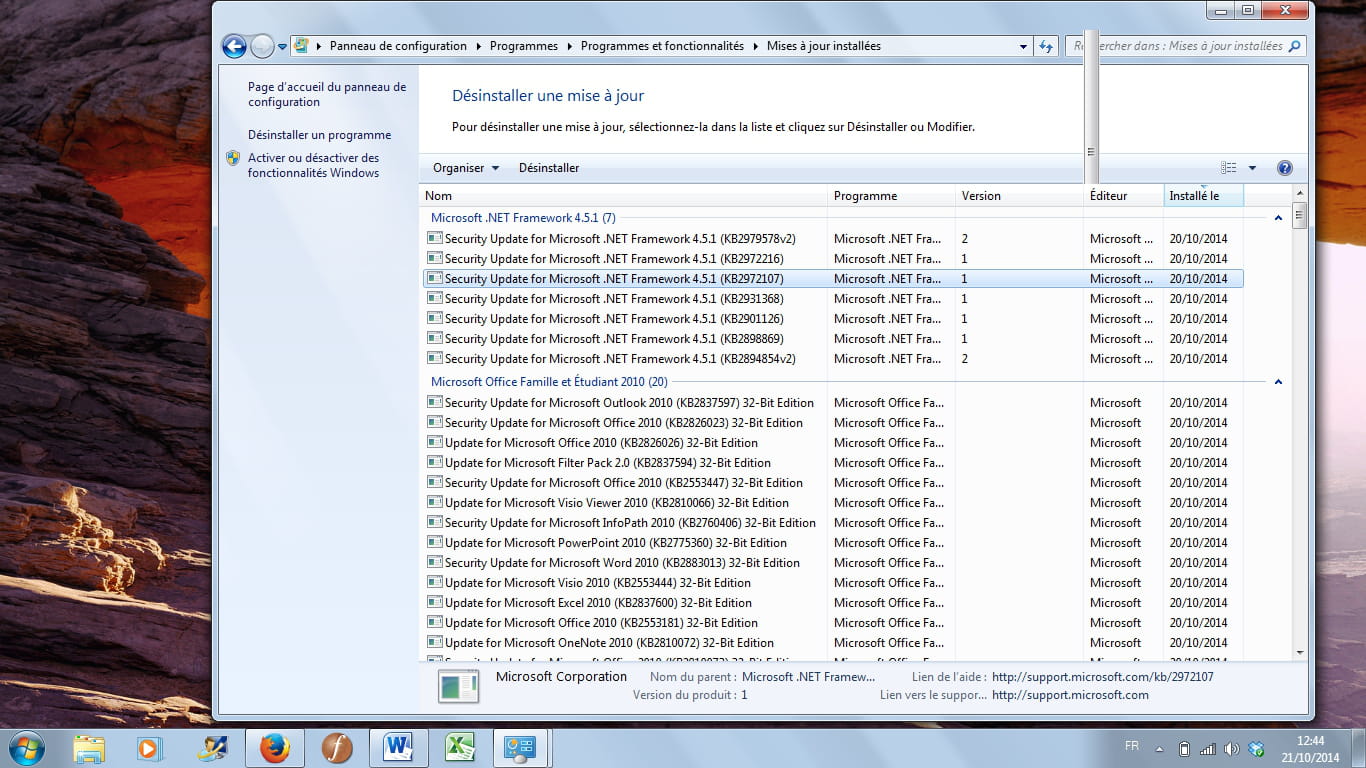Click the blue help question mark icon

(1285, 168)
